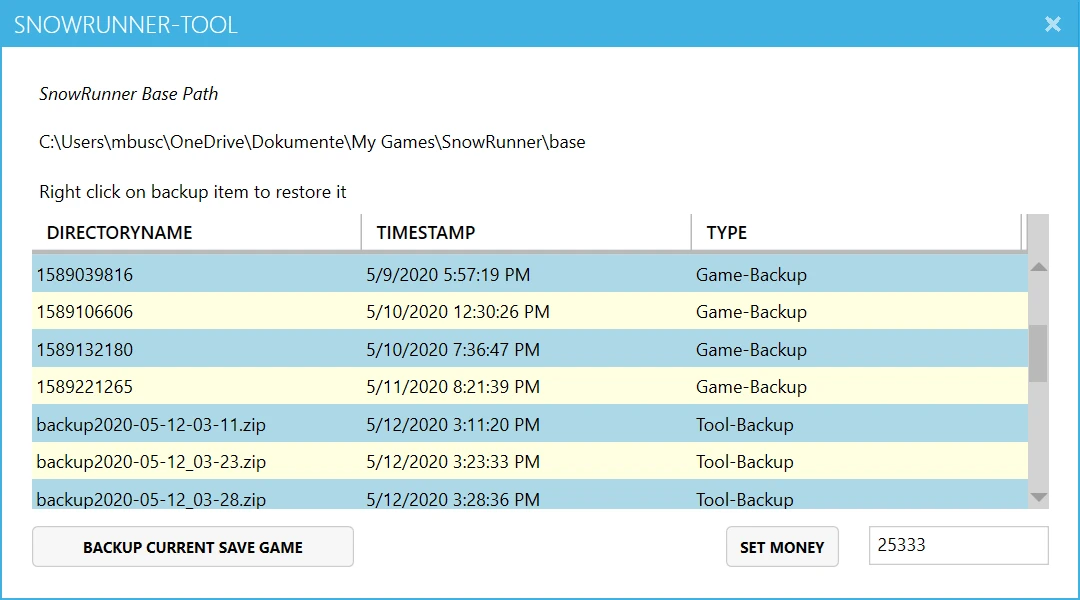Sort backups by the TYPE column header
Viewport: 1080px width, 600px height.
pyautogui.click(x=726, y=232)
